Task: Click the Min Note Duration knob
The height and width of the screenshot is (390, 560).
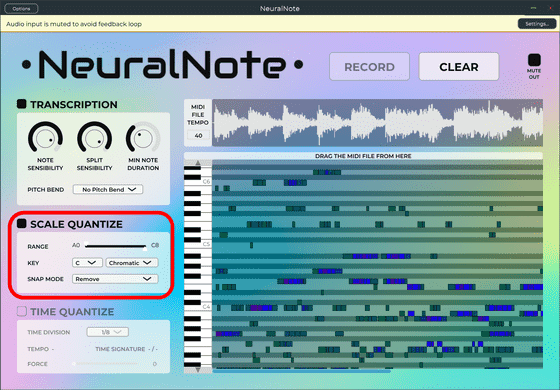Action: tap(143, 138)
